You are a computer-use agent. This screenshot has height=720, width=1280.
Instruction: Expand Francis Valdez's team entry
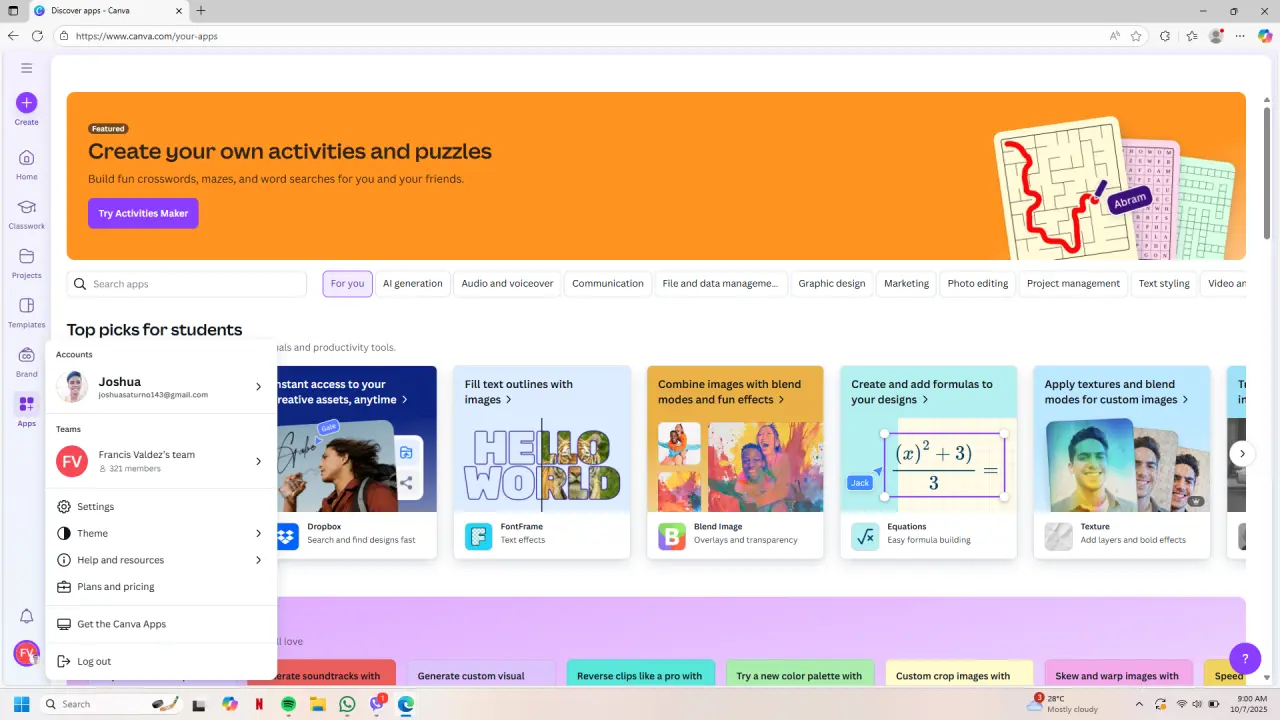(161, 461)
